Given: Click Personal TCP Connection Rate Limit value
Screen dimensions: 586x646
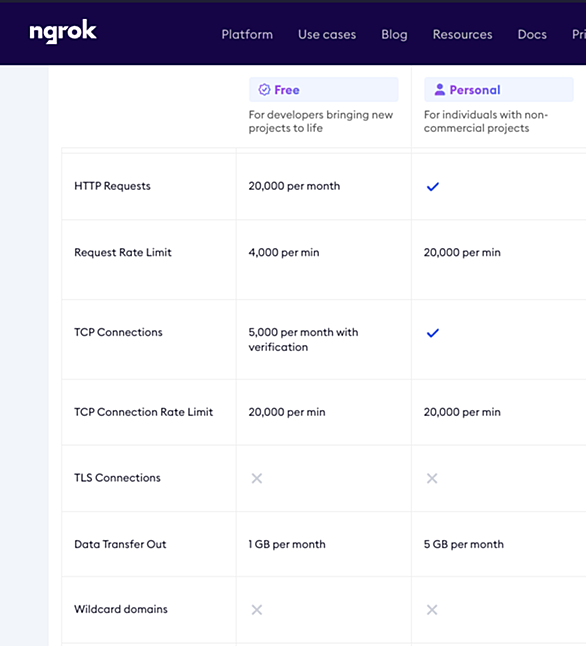Looking at the screenshot, I should pyautogui.click(x=462, y=412).
